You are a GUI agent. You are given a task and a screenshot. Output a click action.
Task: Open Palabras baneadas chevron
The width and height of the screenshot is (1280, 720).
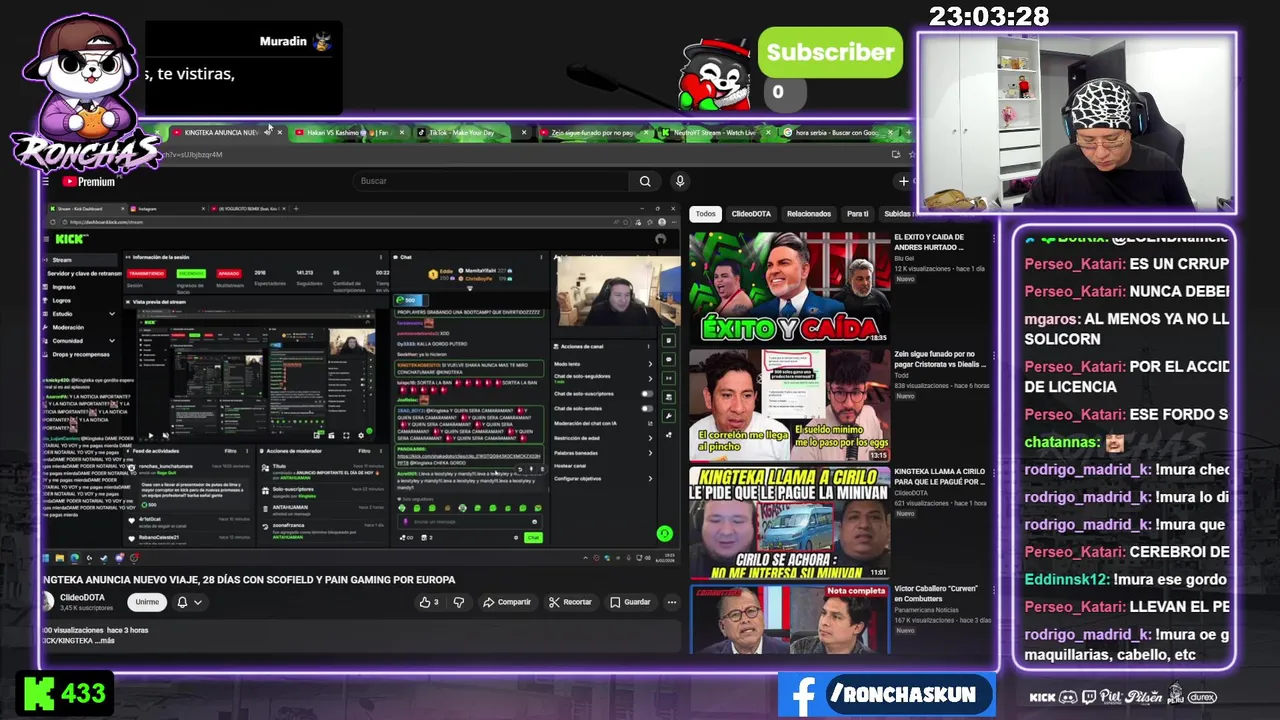[x=650, y=453]
